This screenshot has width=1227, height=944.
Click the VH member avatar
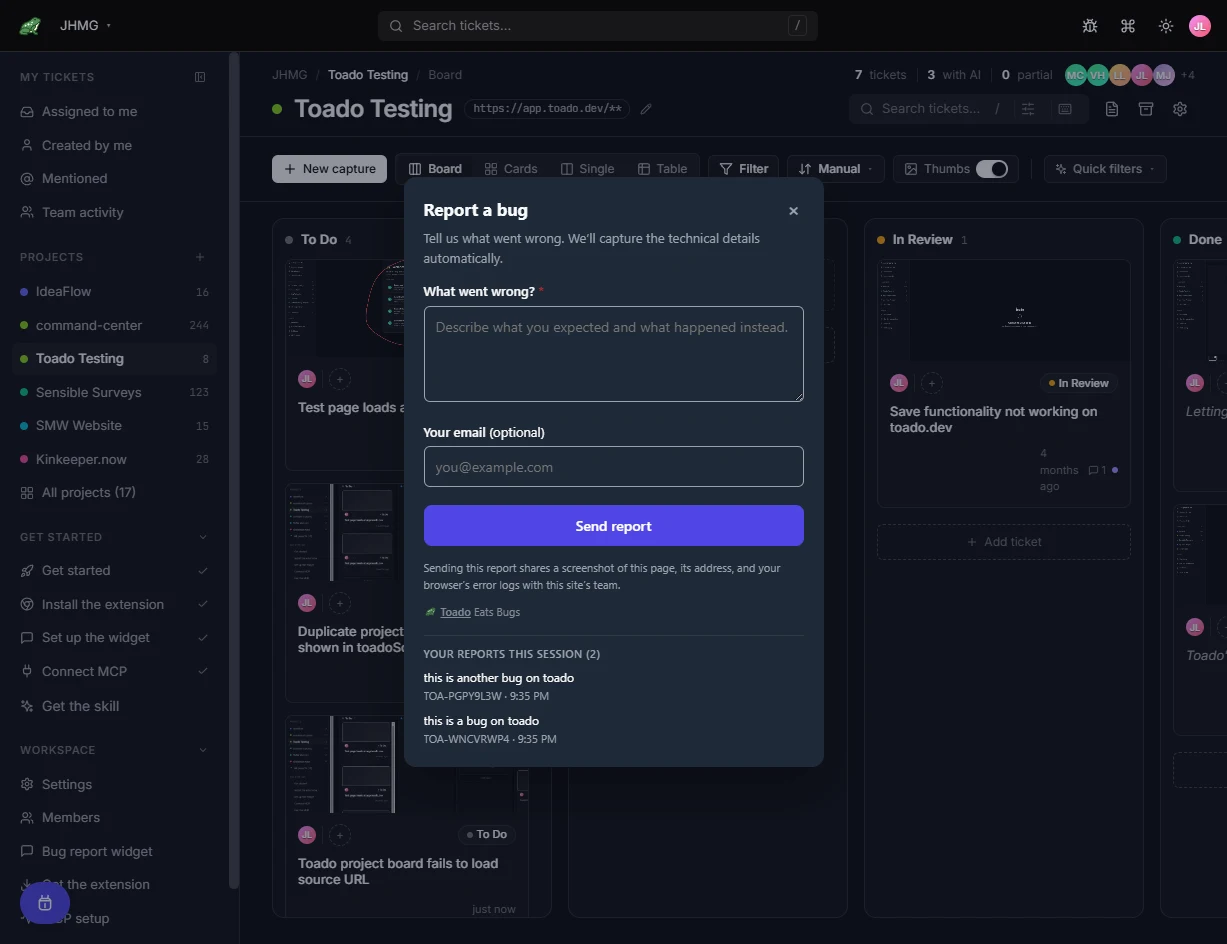(1098, 75)
